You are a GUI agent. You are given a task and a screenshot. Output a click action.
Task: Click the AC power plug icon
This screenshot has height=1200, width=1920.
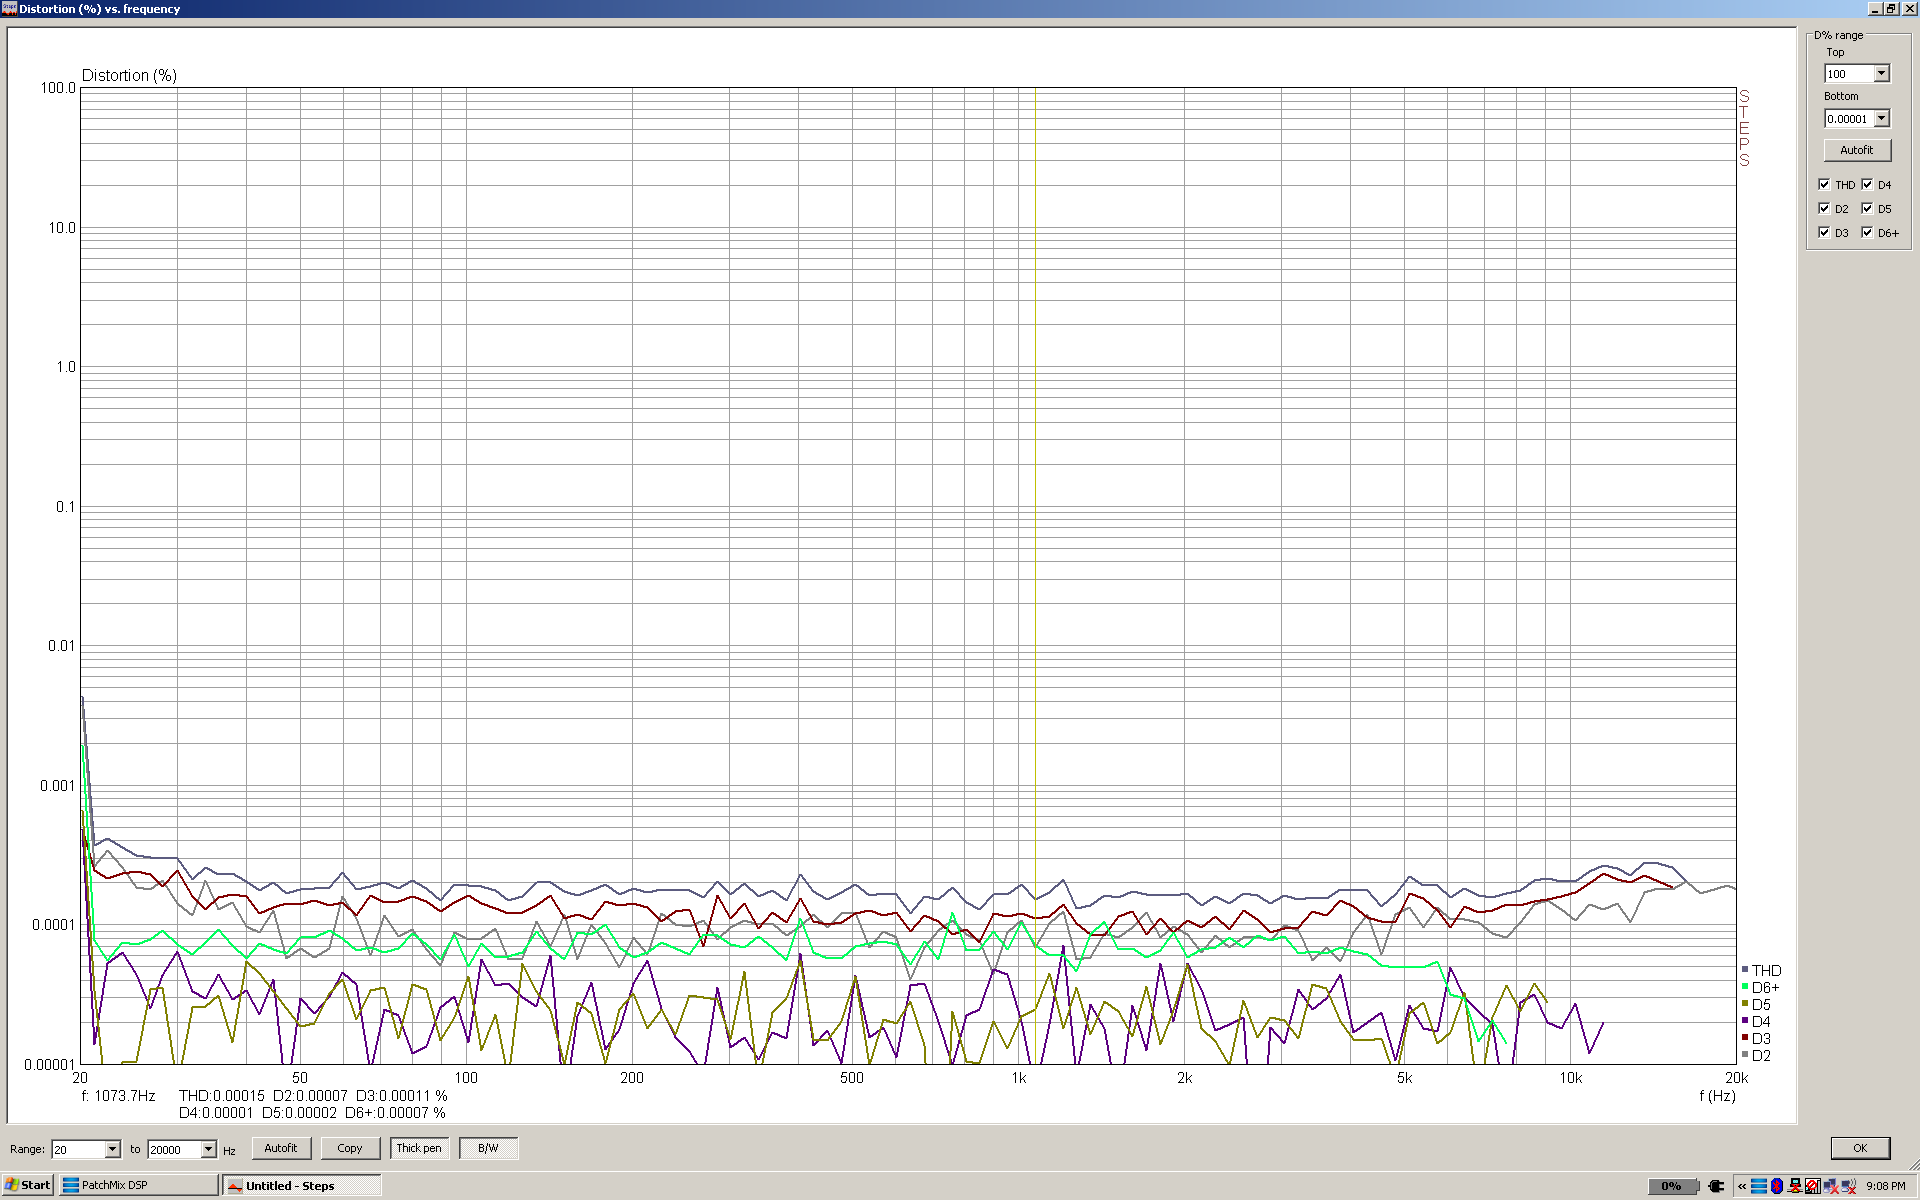(x=1717, y=1186)
